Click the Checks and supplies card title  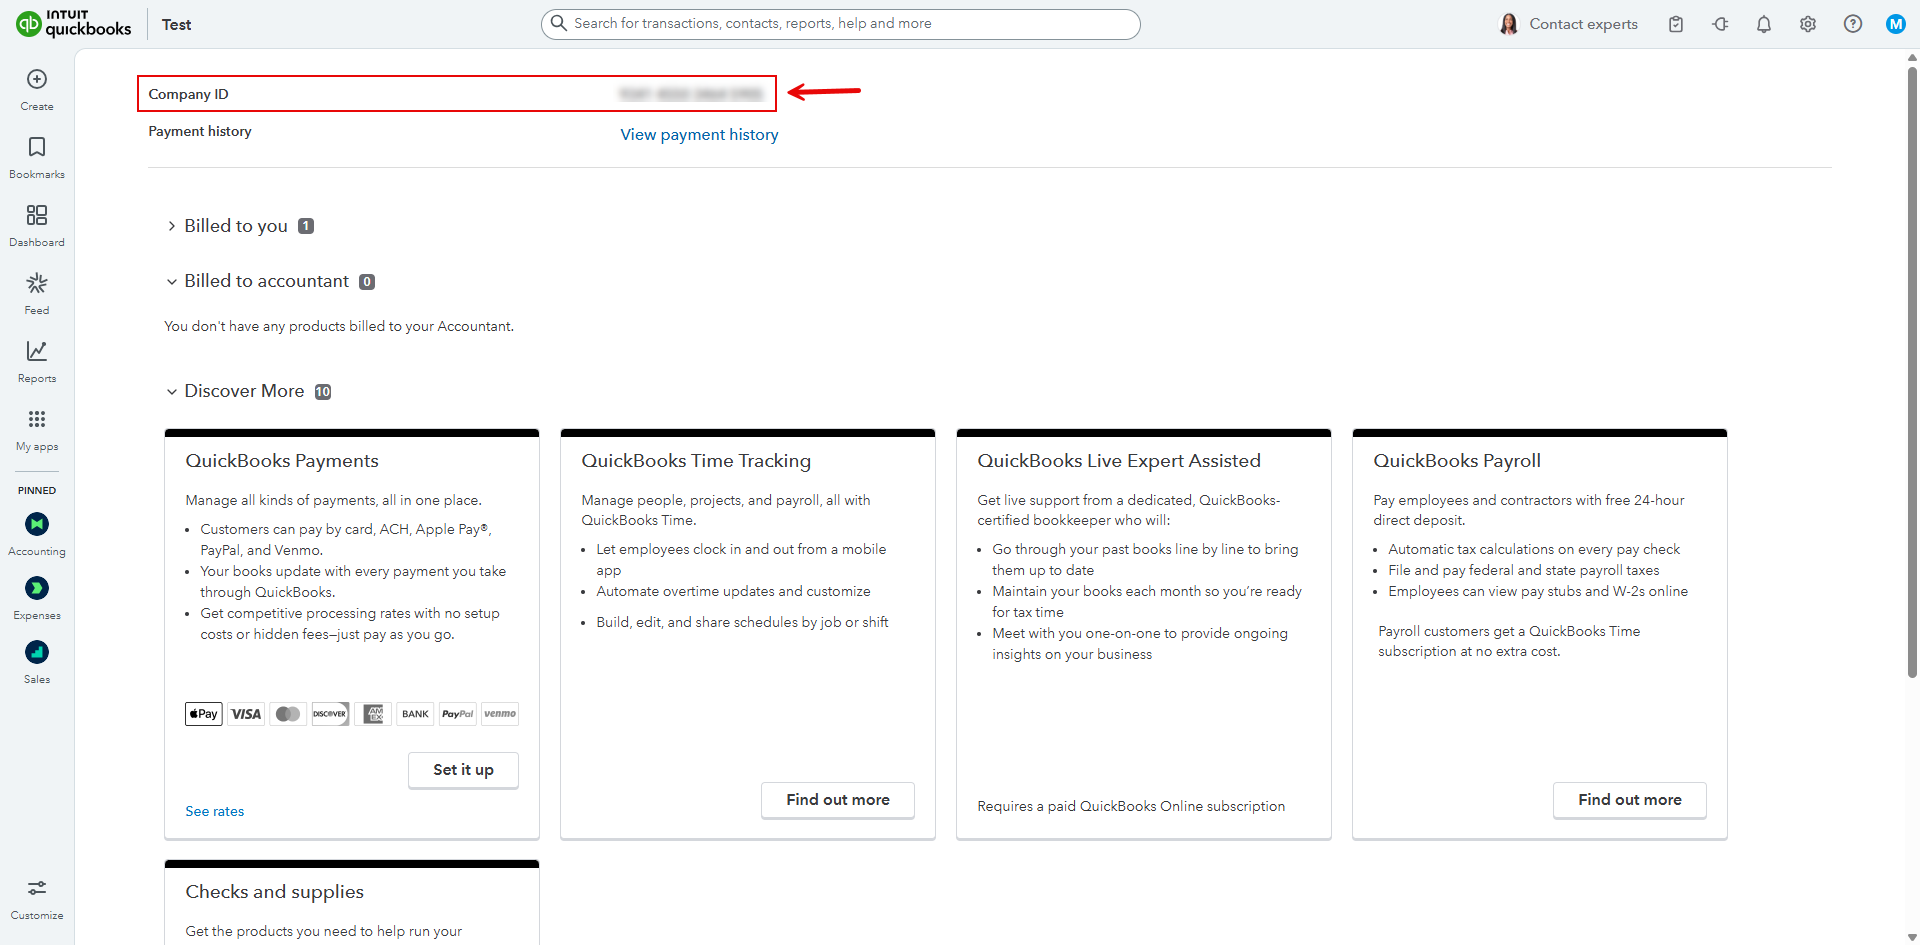(274, 891)
